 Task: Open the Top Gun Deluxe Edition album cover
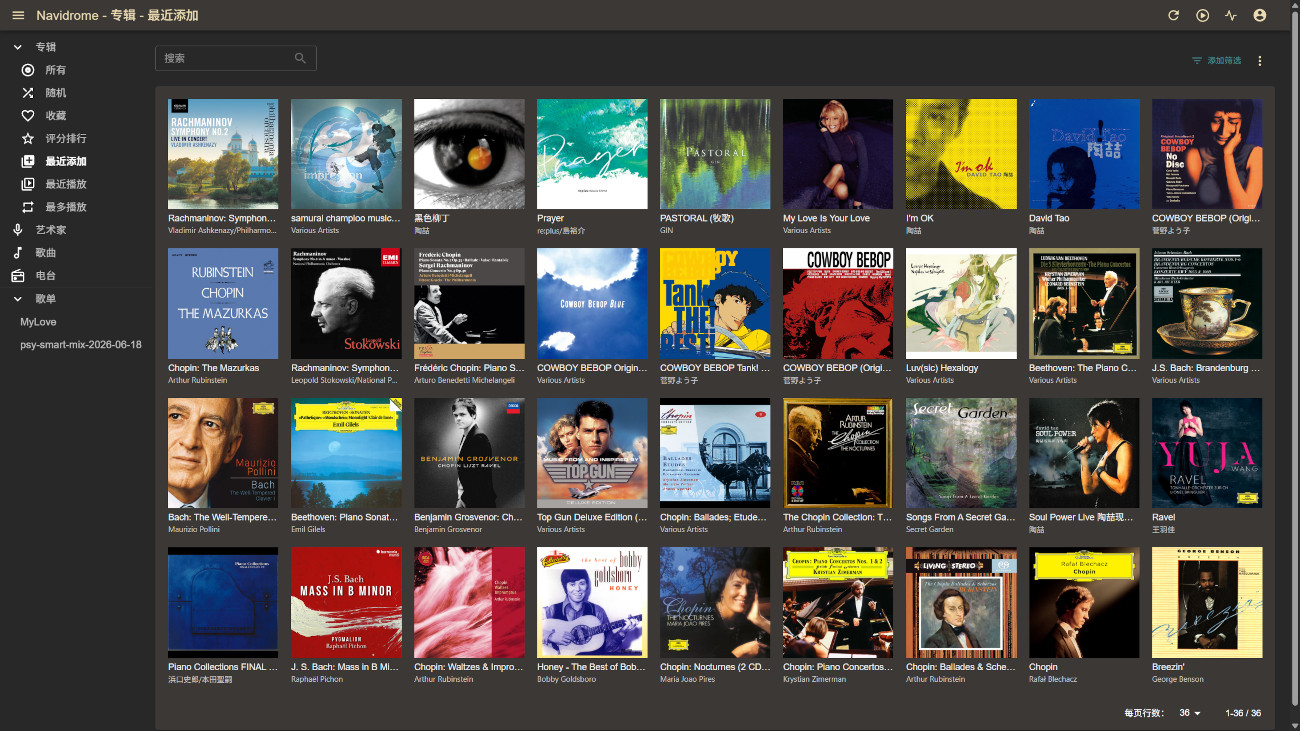click(x=592, y=453)
